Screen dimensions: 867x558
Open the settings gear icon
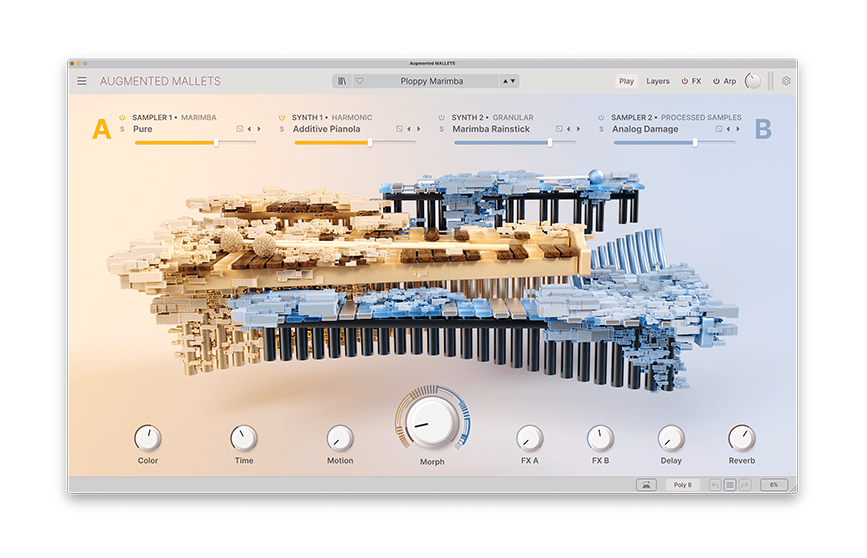pyautogui.click(x=785, y=81)
